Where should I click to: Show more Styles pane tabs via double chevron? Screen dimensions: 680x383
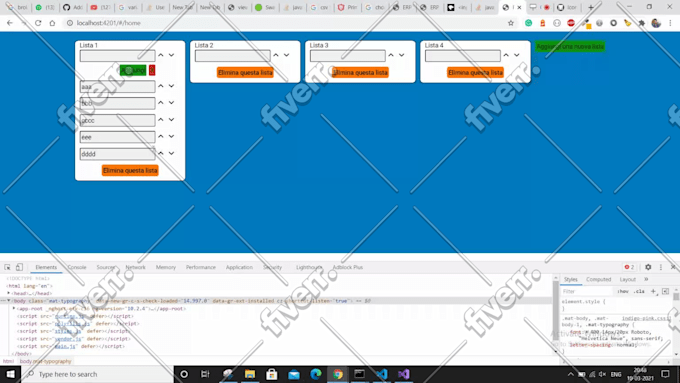[646, 279]
